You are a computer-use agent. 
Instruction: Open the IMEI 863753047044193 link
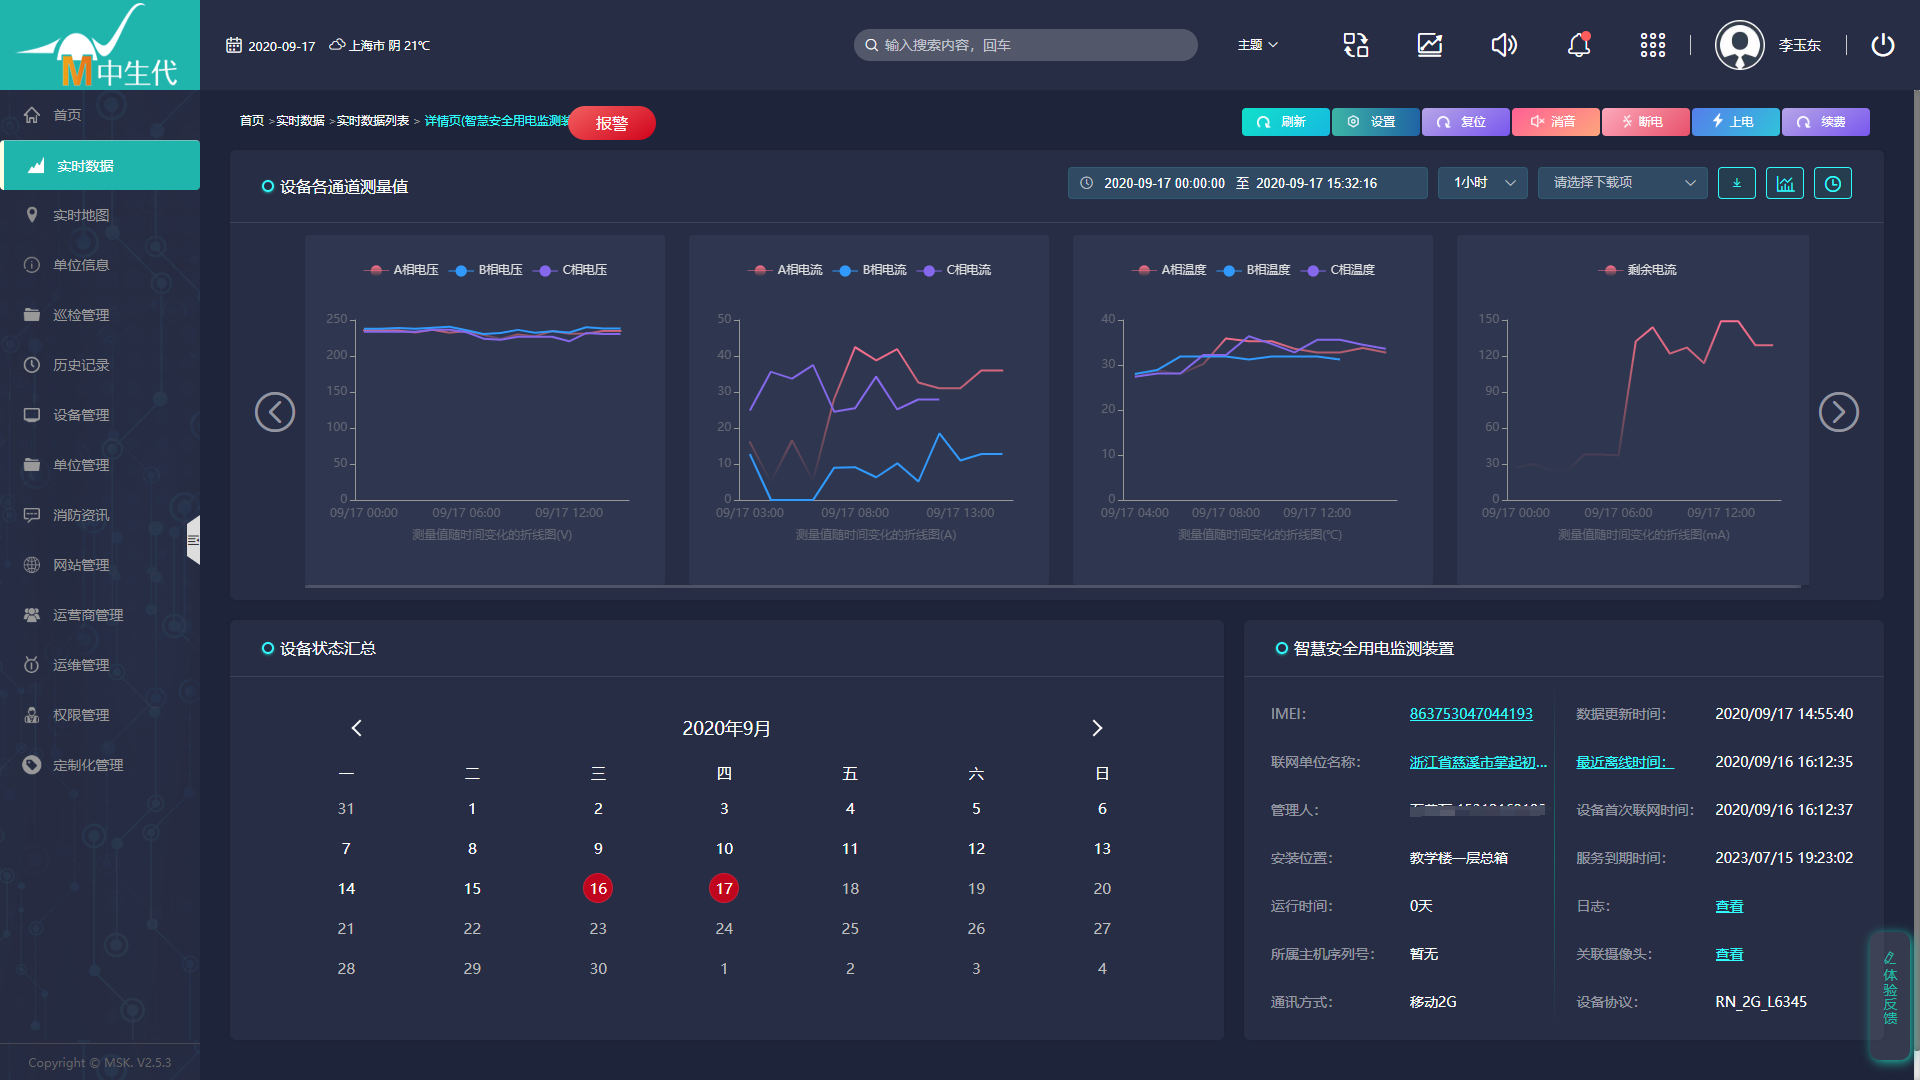click(x=1470, y=714)
